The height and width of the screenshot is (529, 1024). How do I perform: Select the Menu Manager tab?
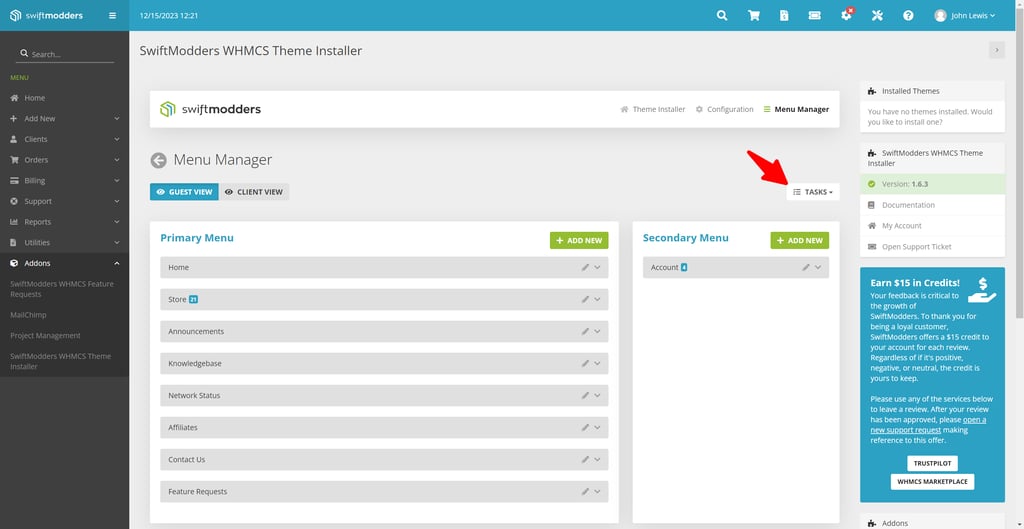pos(796,109)
